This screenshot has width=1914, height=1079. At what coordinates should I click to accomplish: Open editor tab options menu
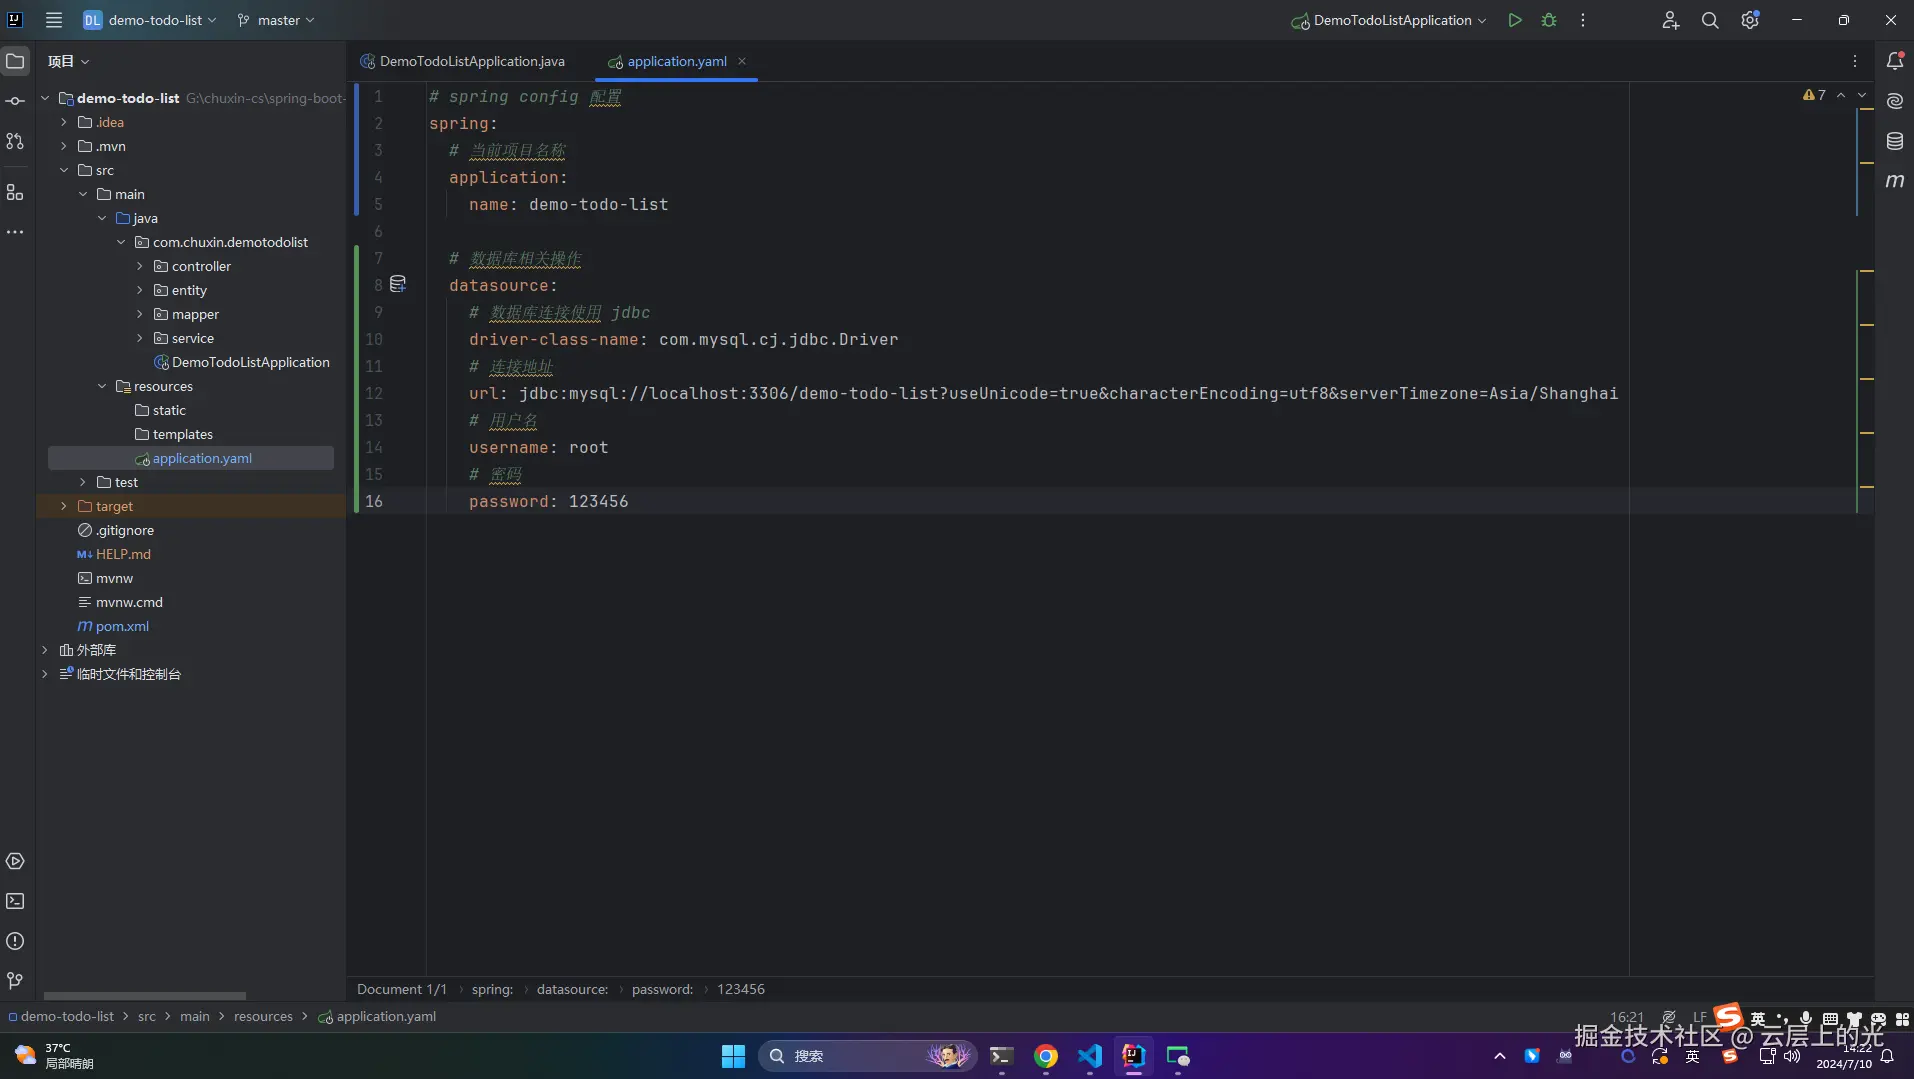[1855, 61]
